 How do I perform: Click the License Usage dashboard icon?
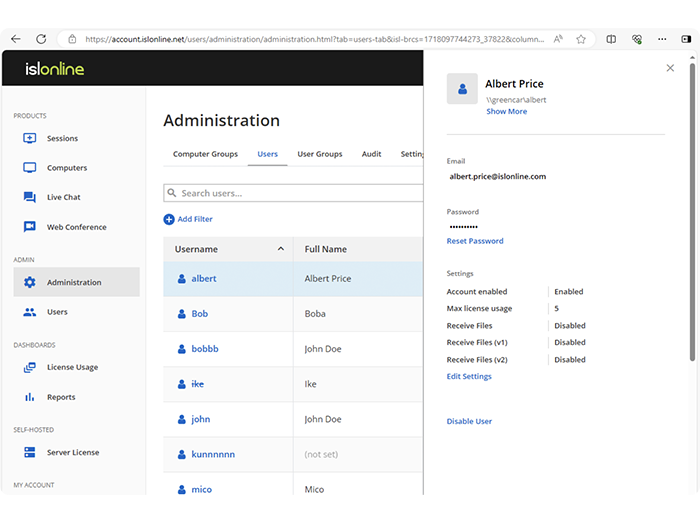tap(30, 367)
